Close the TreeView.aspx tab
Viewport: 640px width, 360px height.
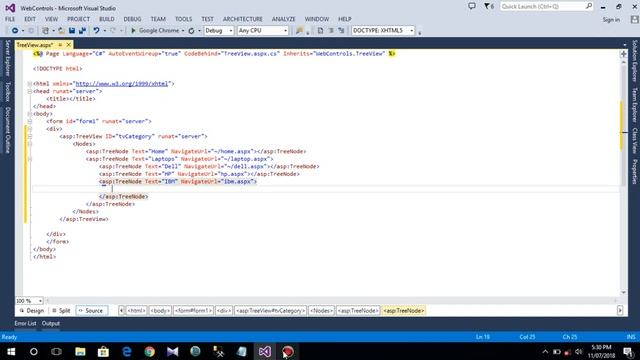click(x=69, y=45)
